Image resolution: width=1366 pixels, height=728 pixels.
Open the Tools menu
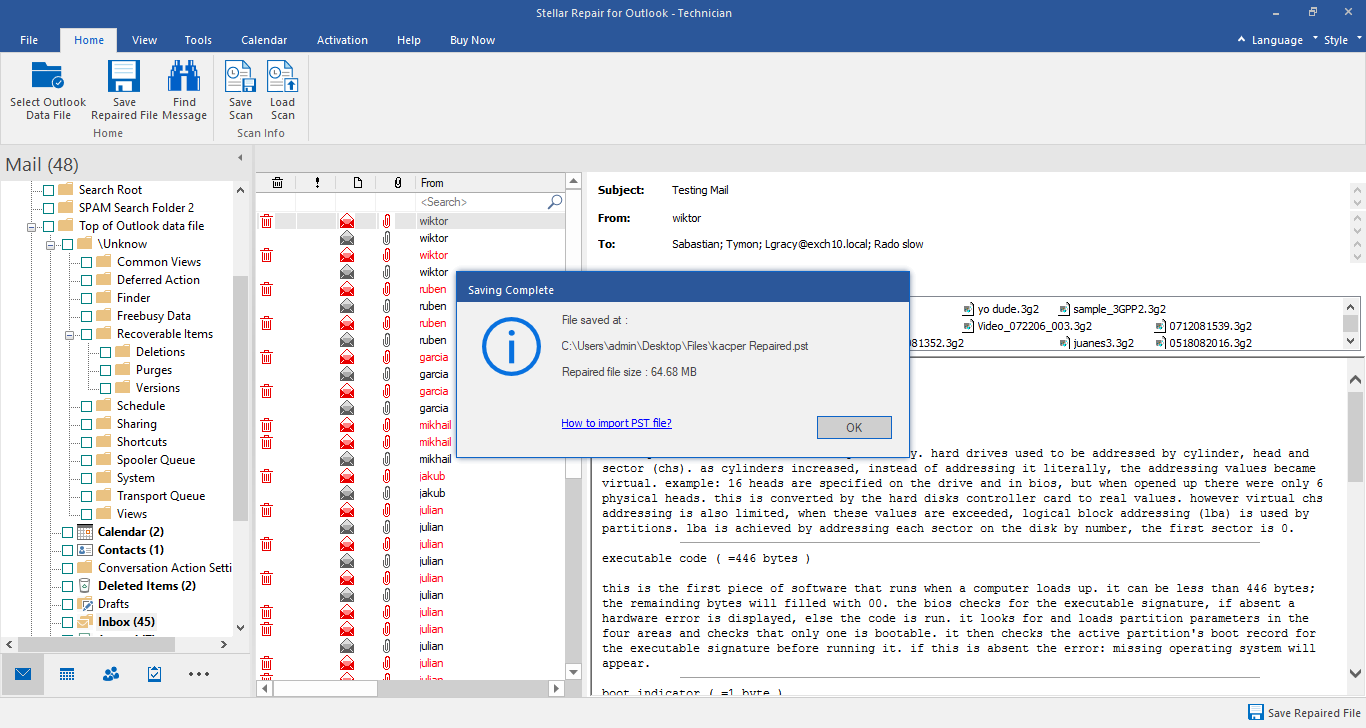[197, 40]
